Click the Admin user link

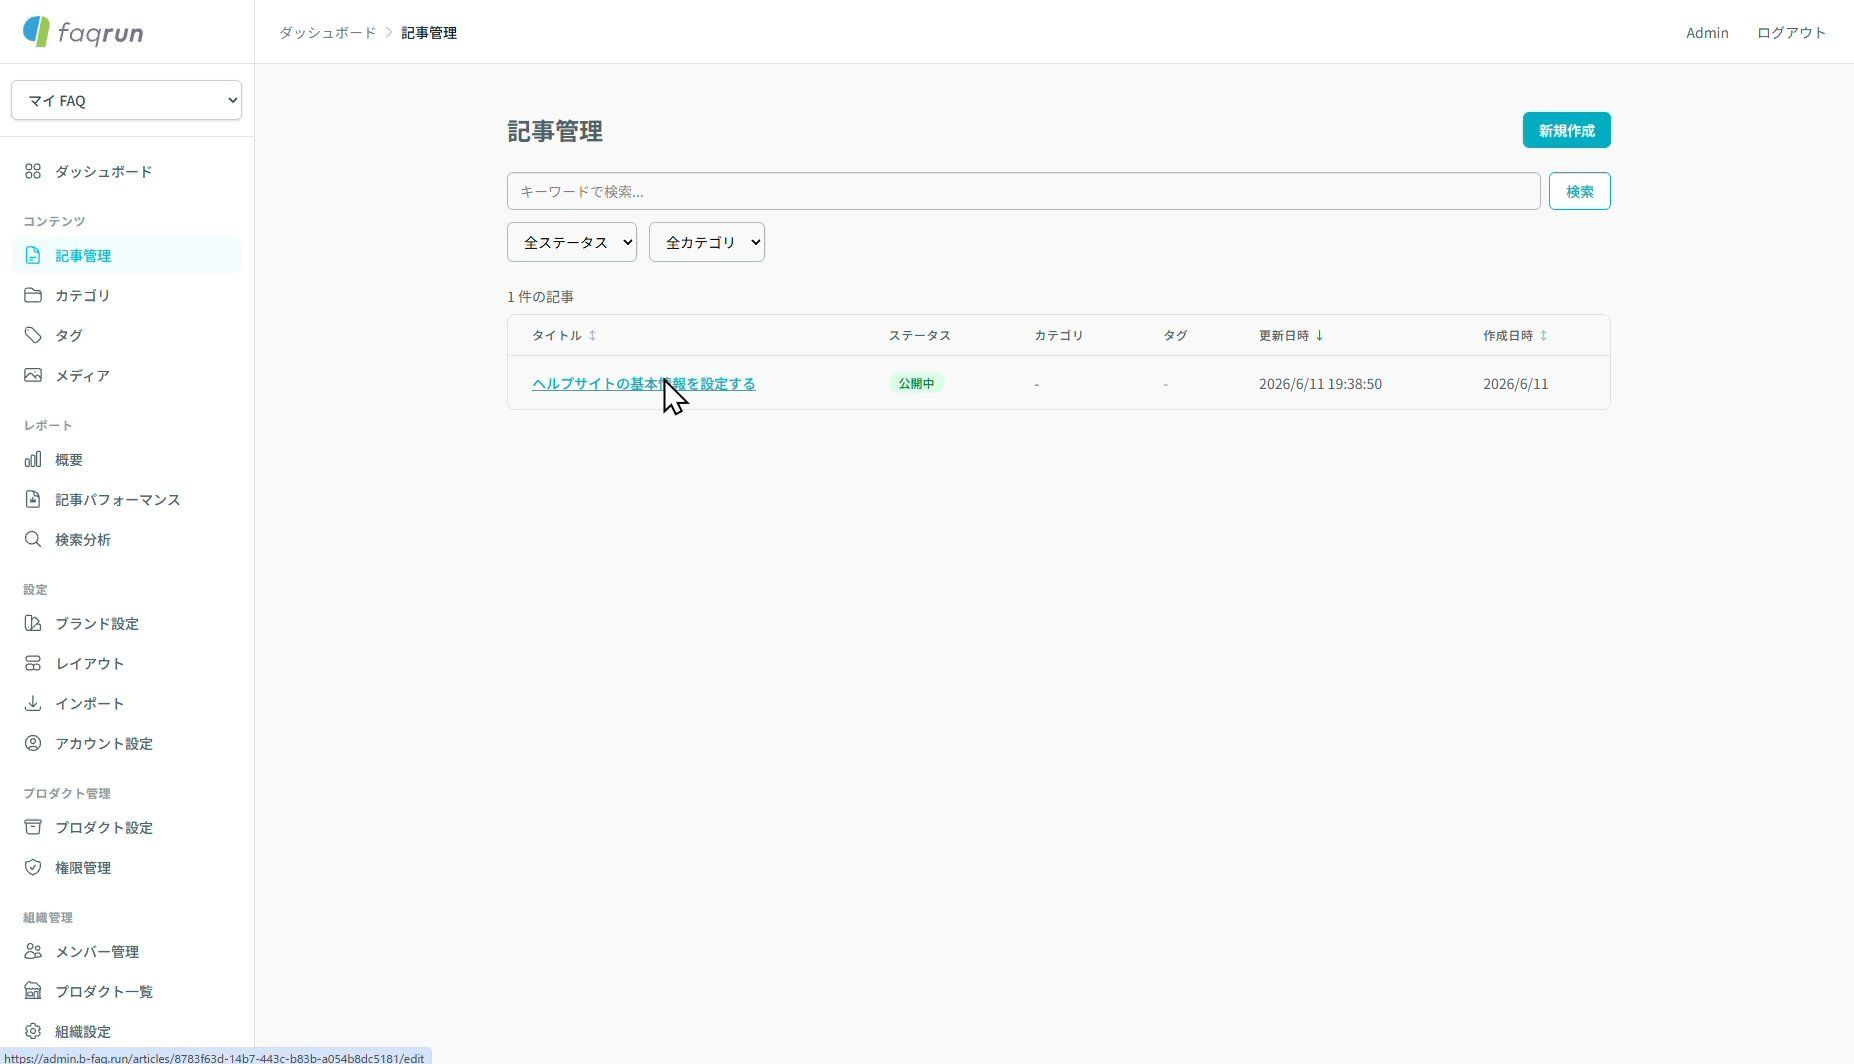tap(1707, 32)
